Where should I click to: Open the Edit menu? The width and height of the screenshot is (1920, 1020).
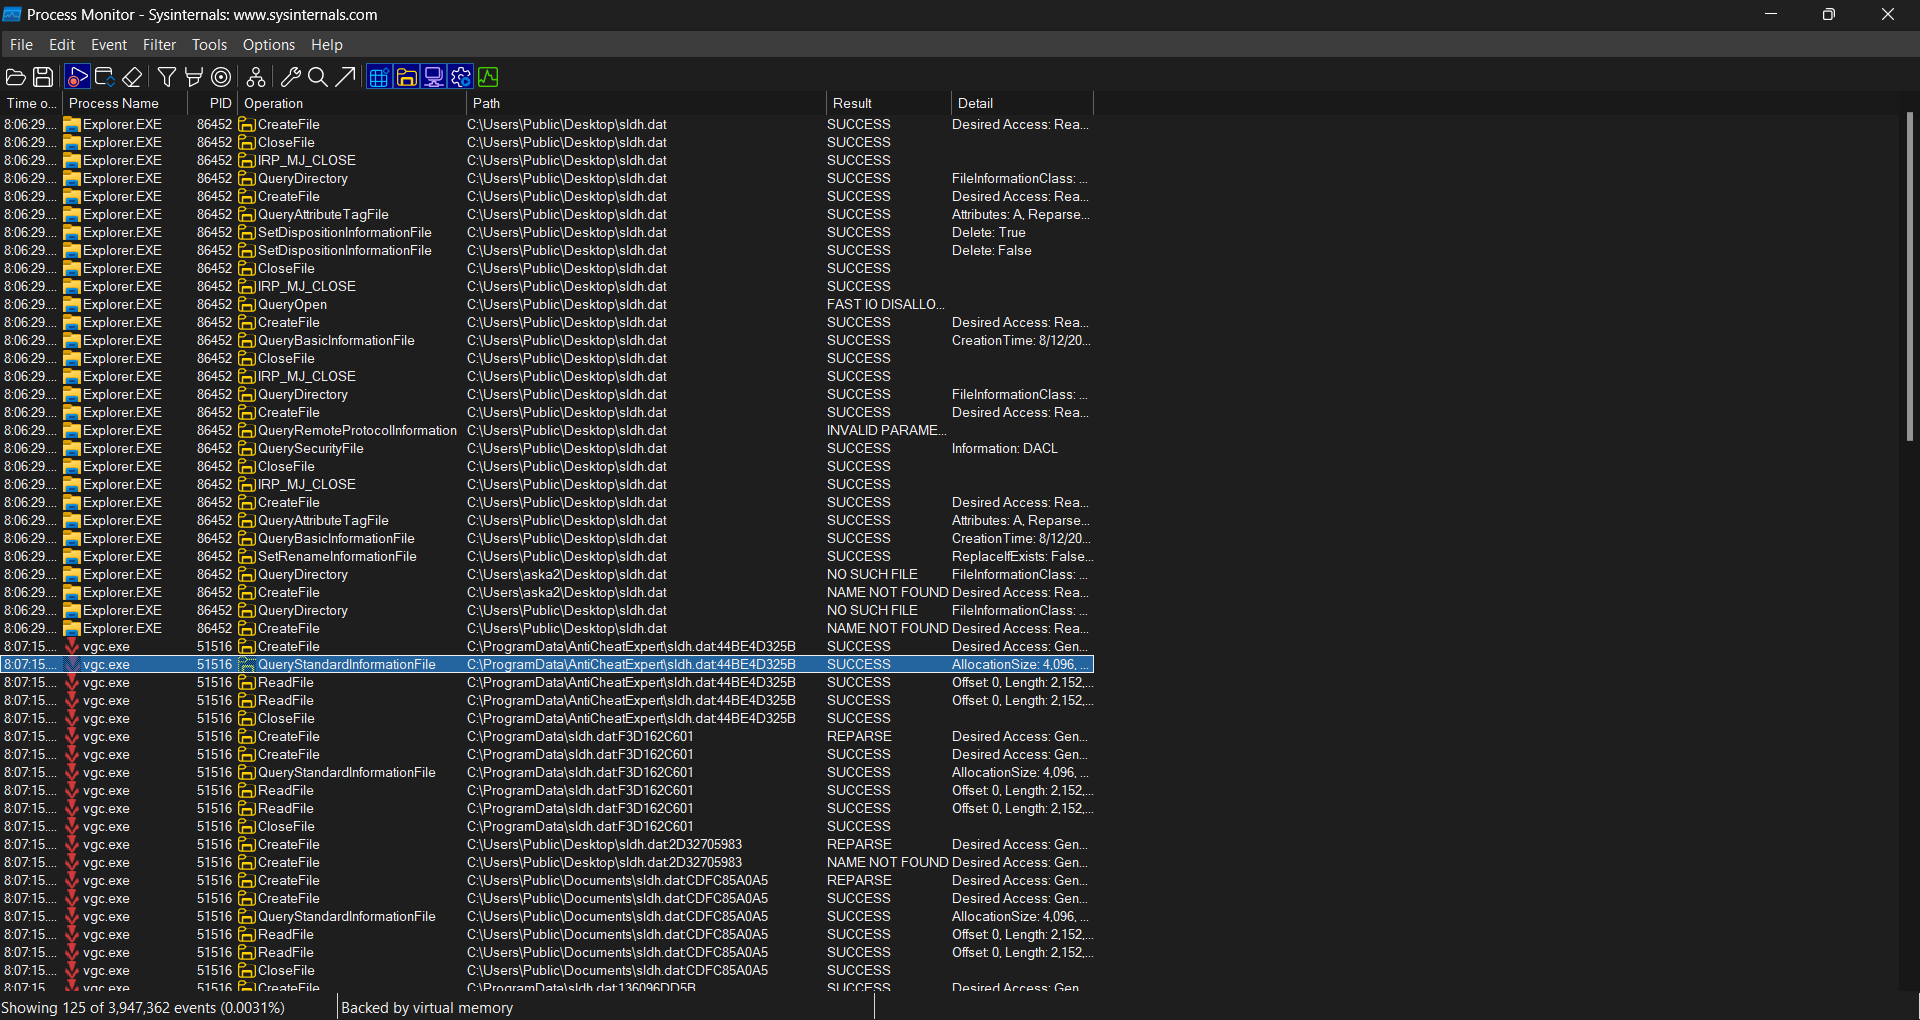[x=62, y=45]
